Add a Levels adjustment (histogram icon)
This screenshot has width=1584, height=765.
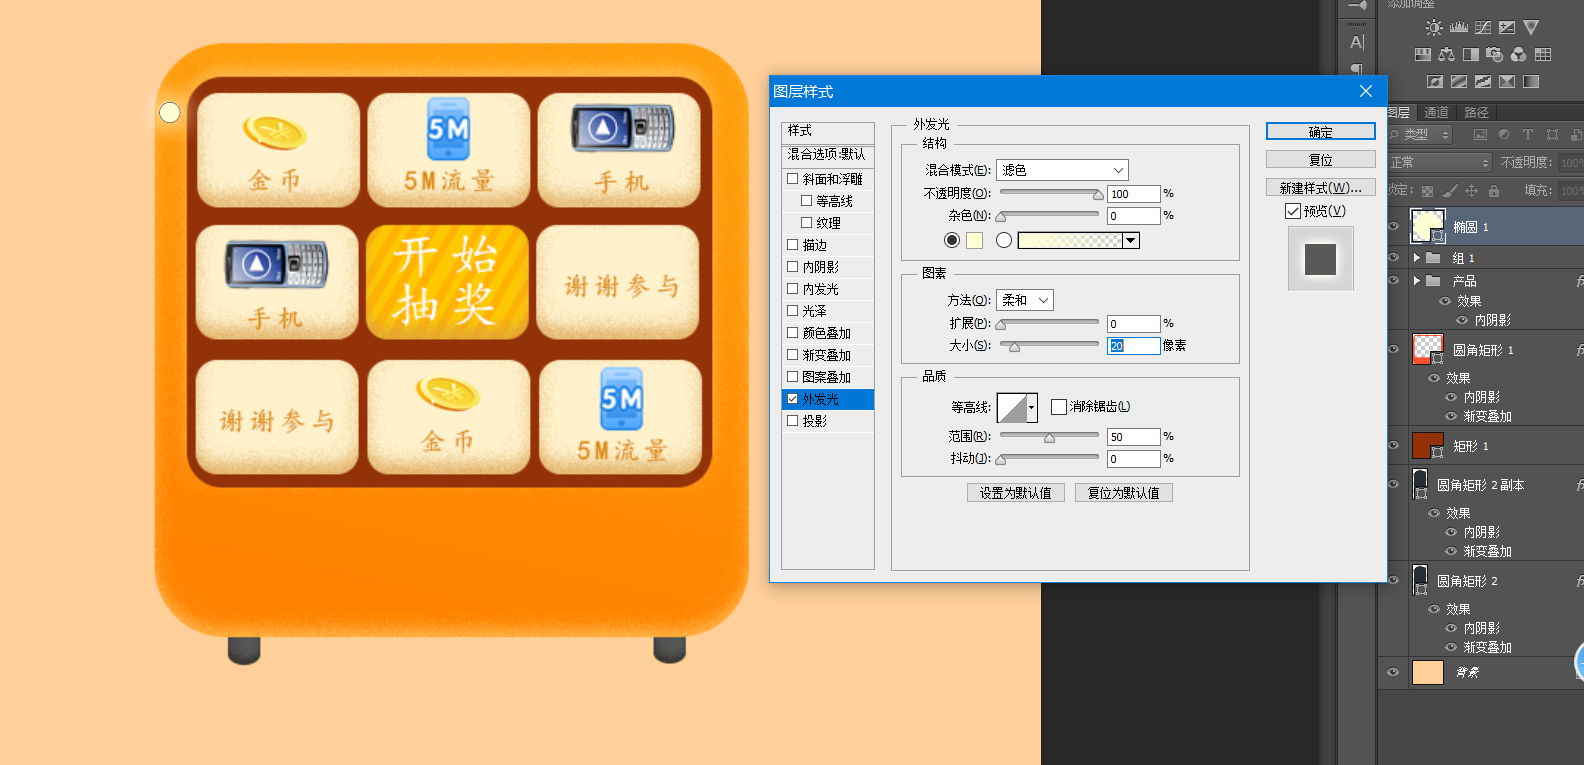click(x=1459, y=28)
